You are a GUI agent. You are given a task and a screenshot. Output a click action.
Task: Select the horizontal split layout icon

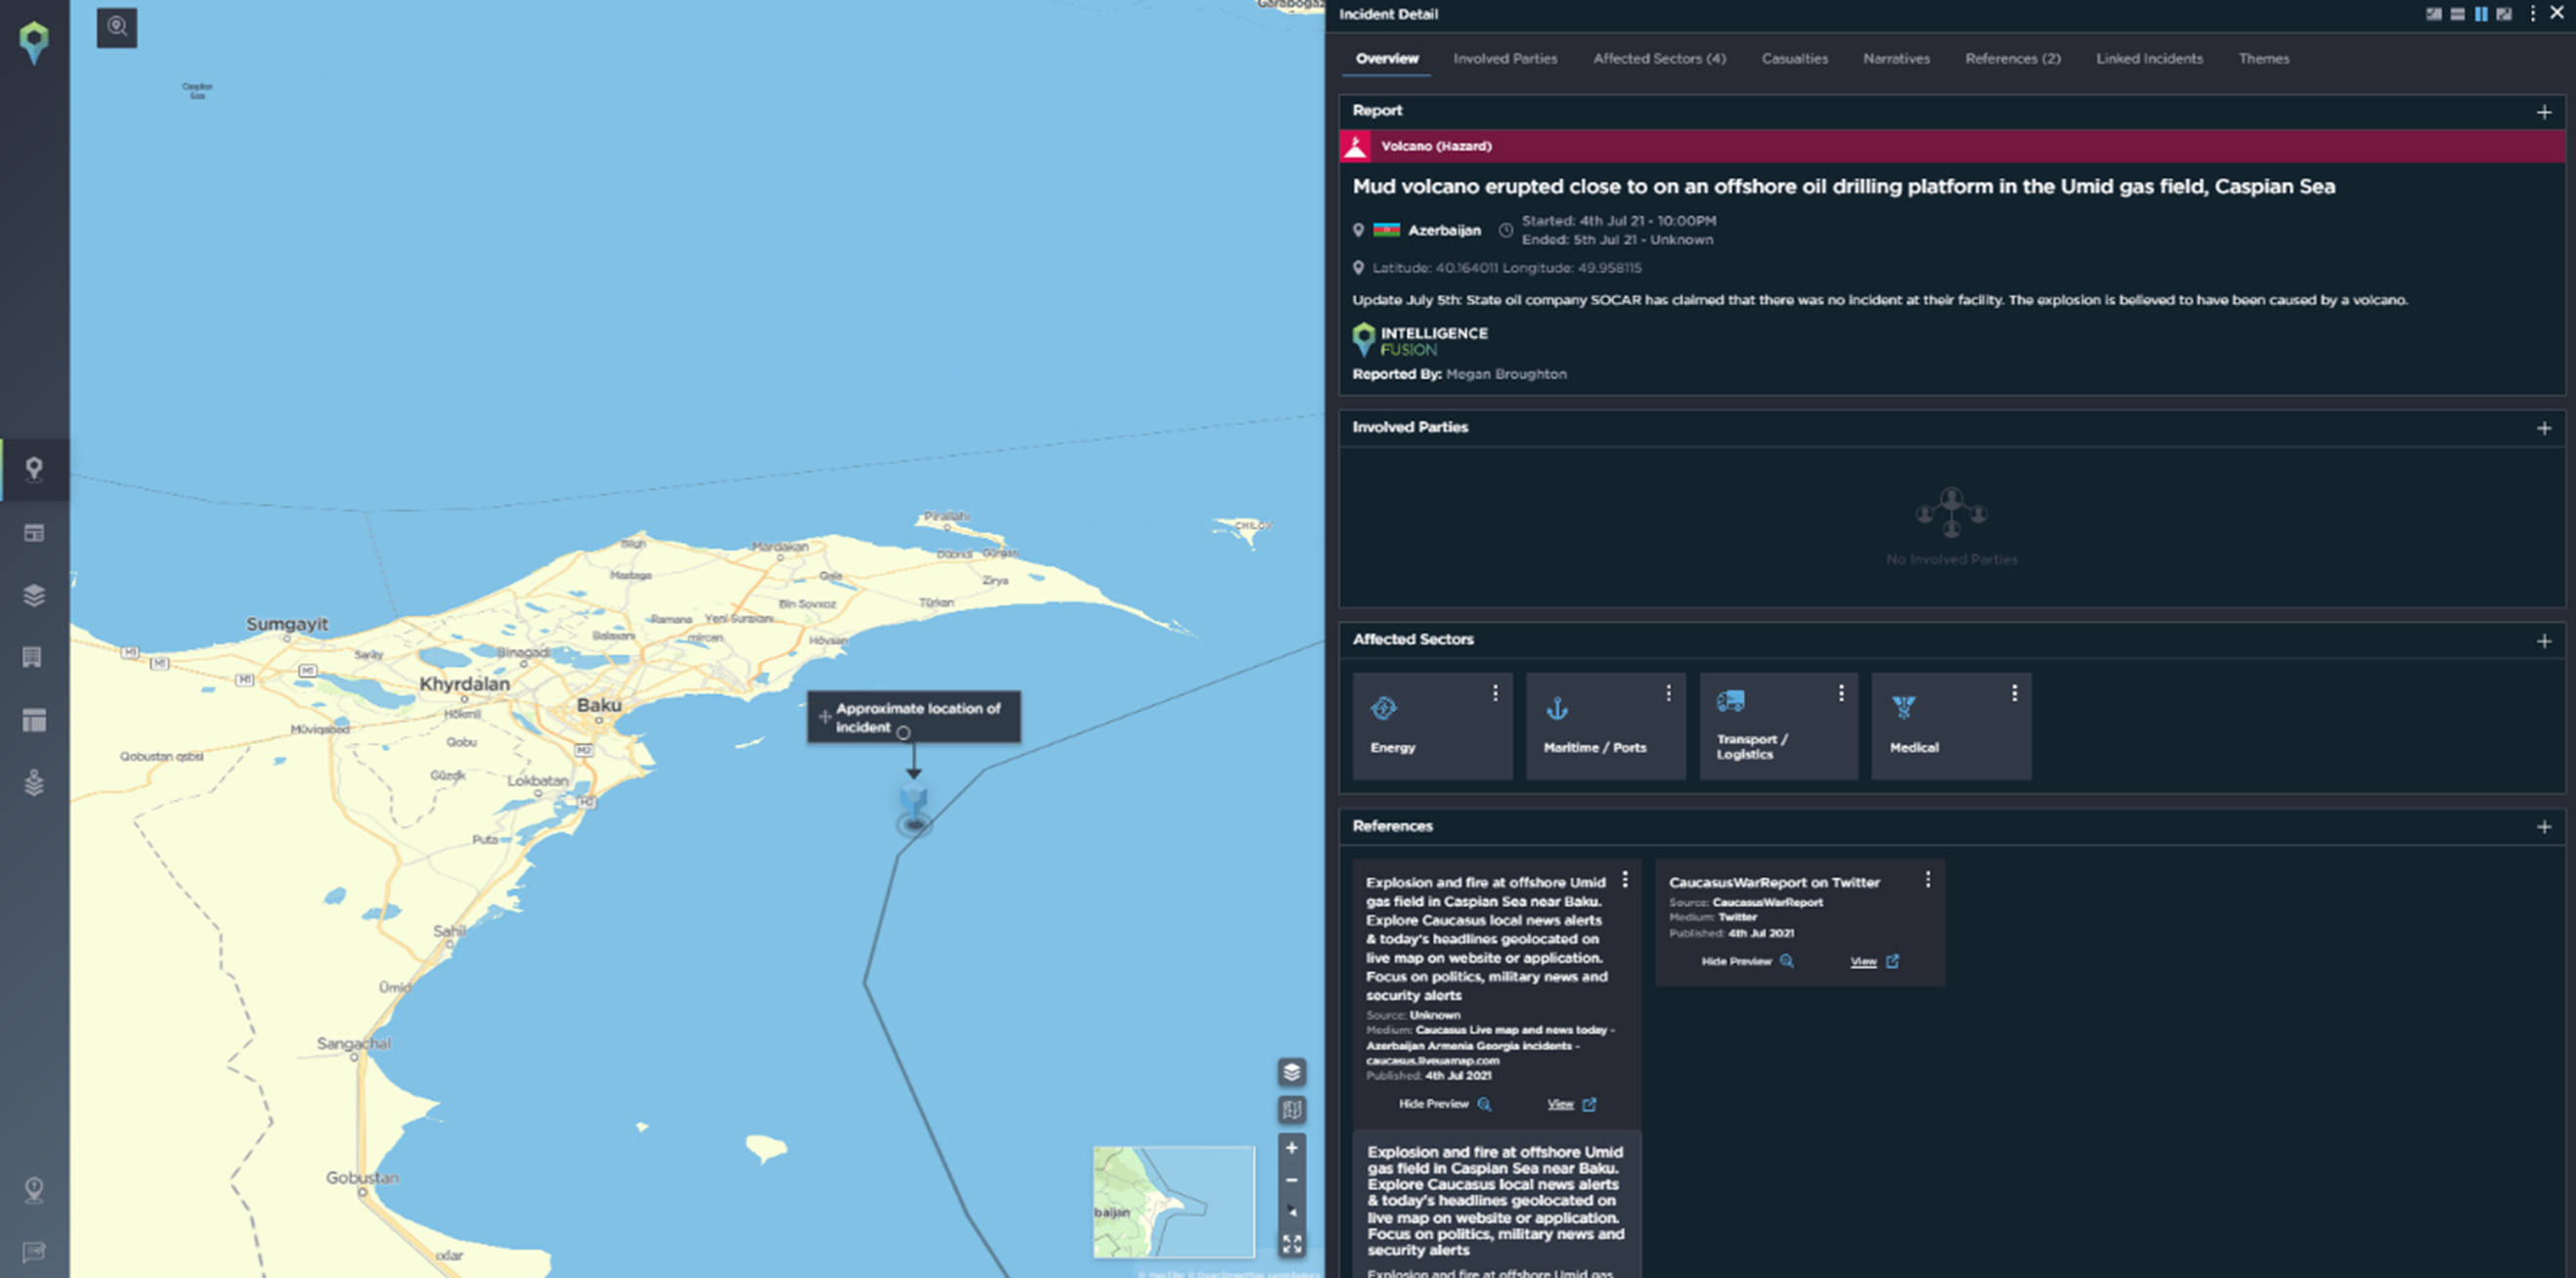(x=2458, y=14)
